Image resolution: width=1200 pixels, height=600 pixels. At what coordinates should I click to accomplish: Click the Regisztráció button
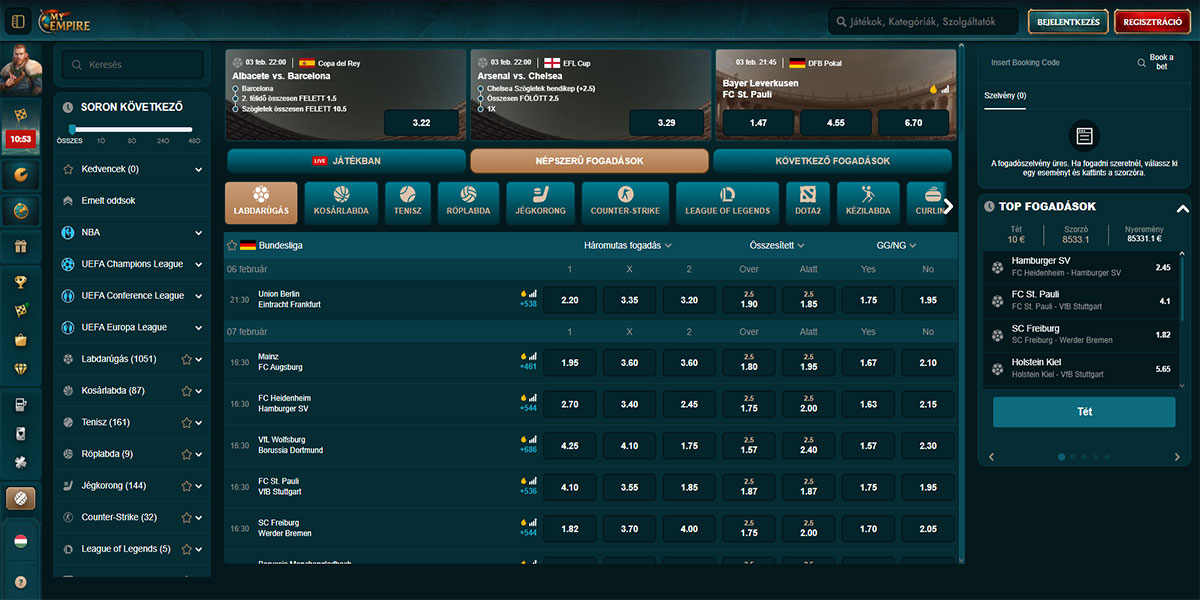click(x=1152, y=21)
